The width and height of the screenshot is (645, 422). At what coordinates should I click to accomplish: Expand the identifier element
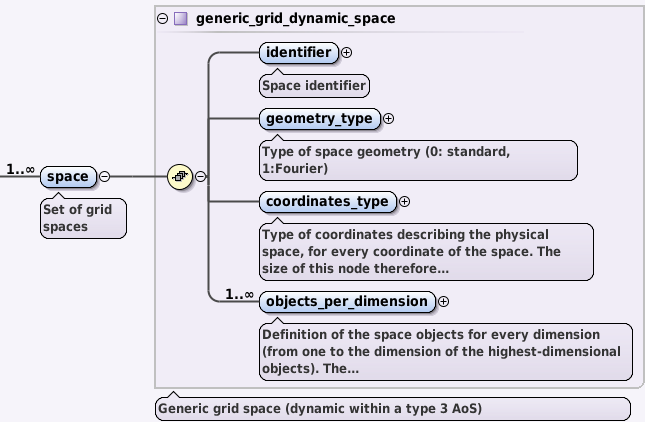pos(347,51)
